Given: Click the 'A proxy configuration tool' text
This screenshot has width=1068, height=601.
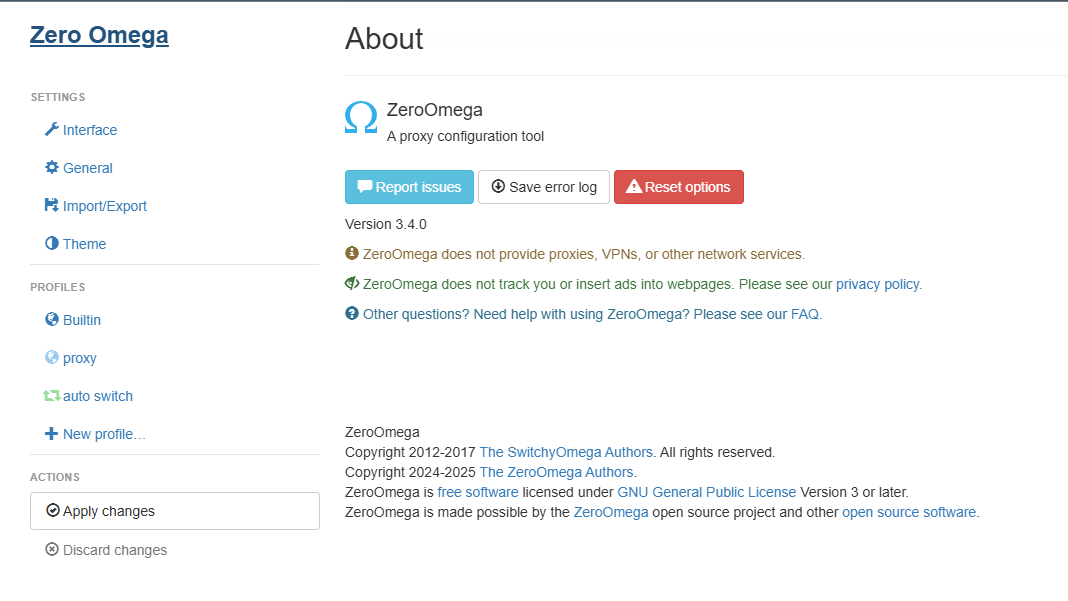Looking at the screenshot, I should (x=465, y=136).
